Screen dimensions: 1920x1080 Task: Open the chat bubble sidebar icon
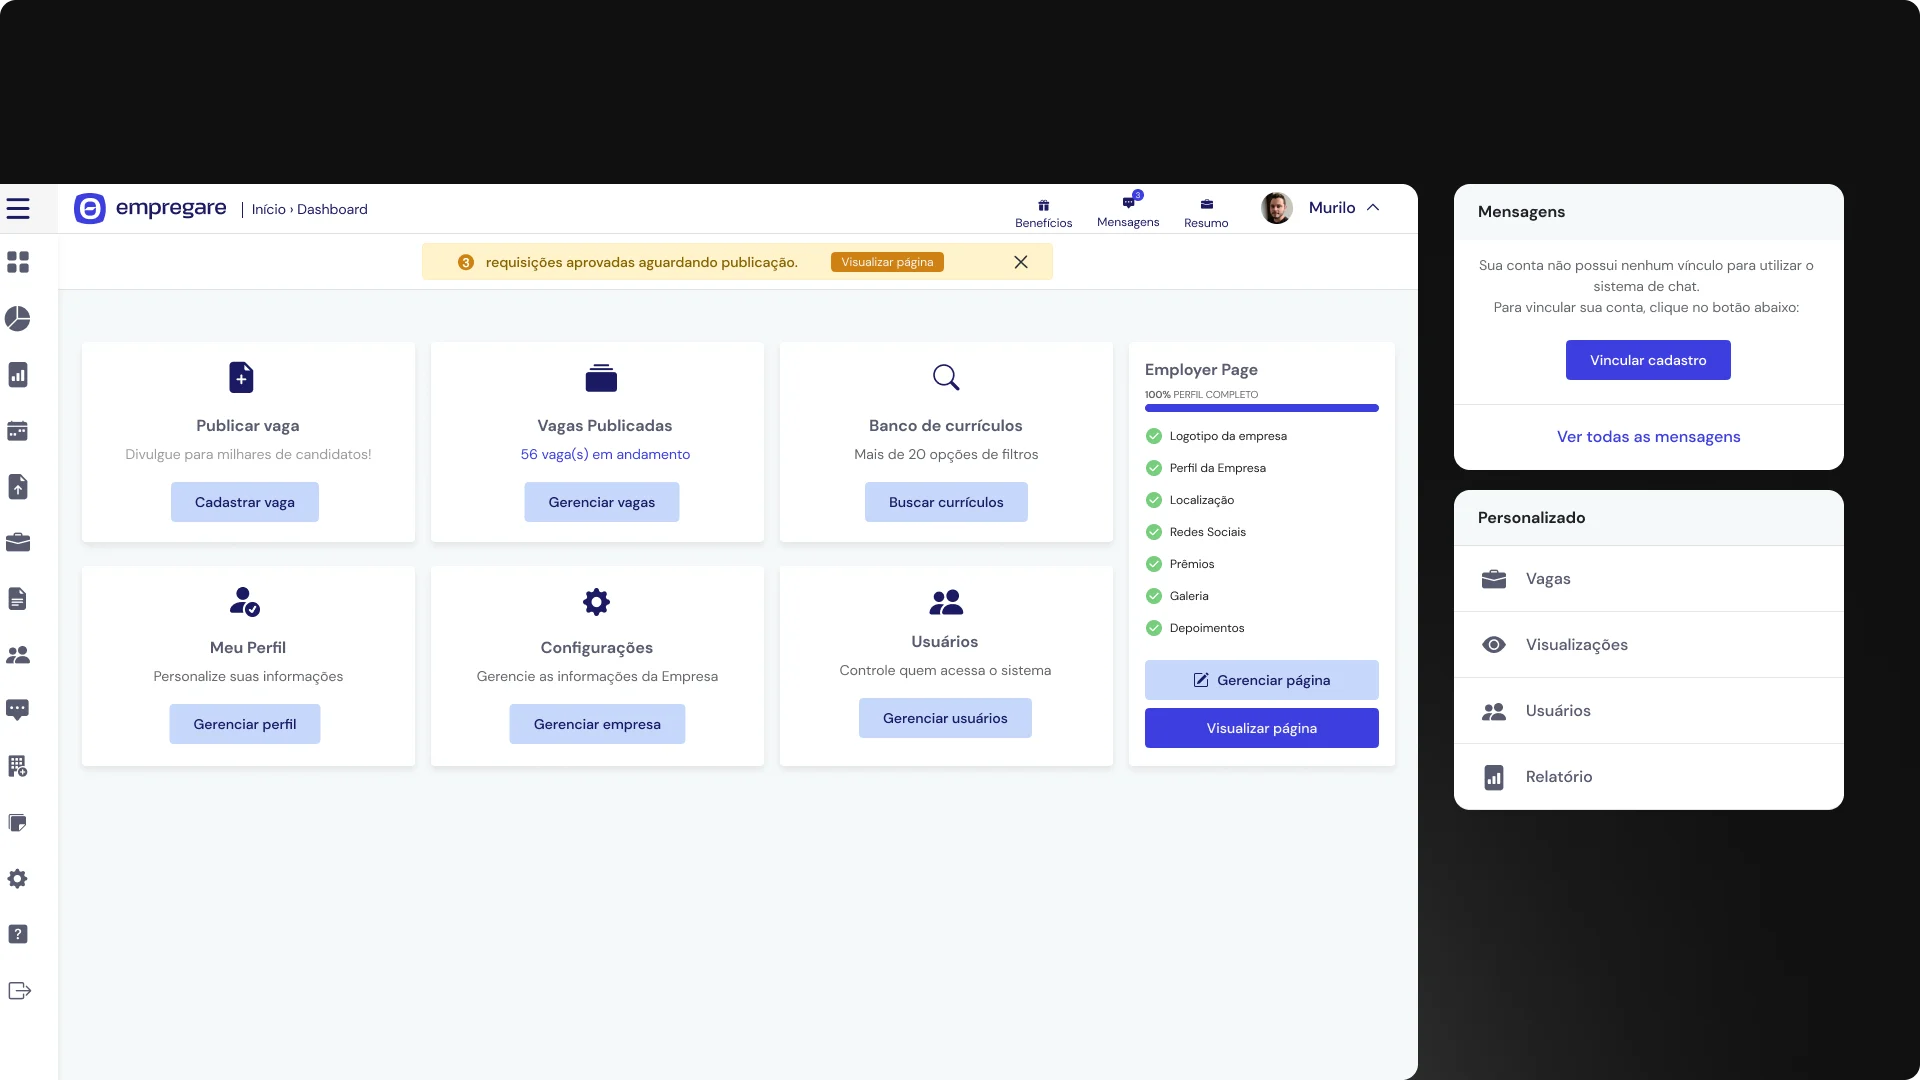point(18,710)
